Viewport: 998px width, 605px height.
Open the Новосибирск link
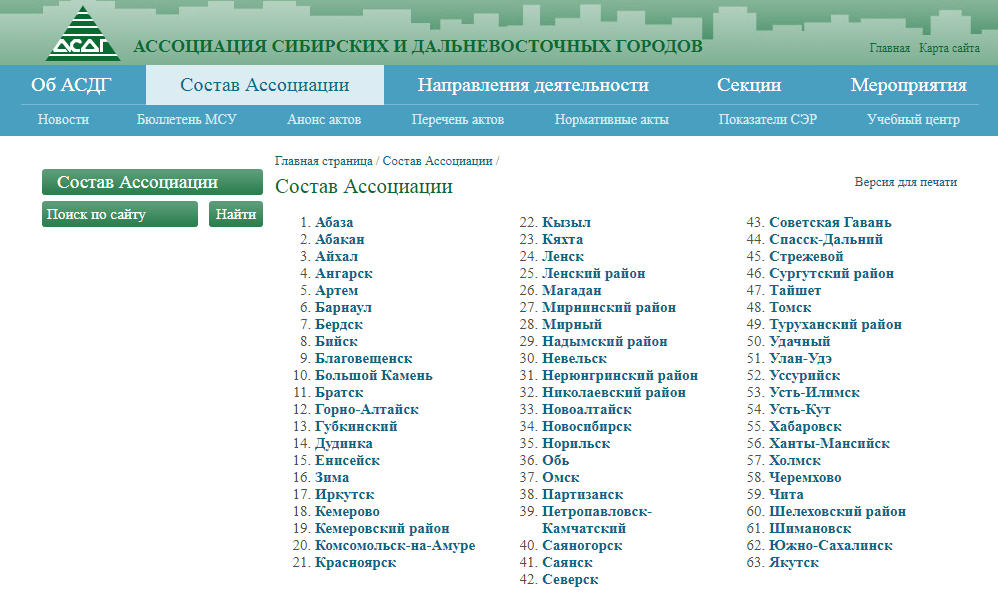click(587, 427)
